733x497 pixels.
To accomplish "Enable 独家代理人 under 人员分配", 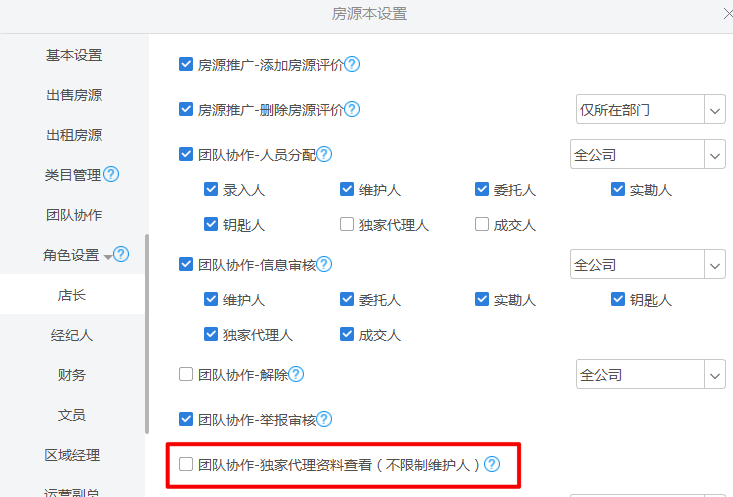I will click(347, 224).
